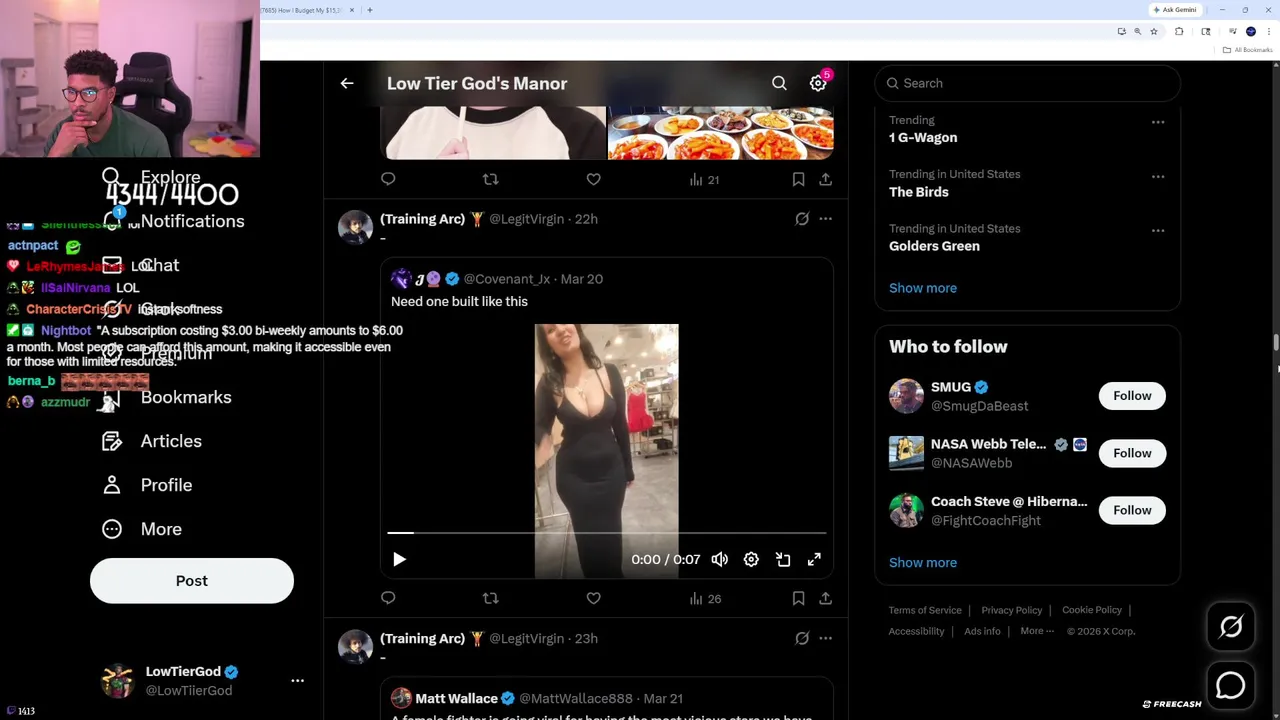Click the Search input field
Screen dimensions: 1280x720
click(x=1027, y=83)
